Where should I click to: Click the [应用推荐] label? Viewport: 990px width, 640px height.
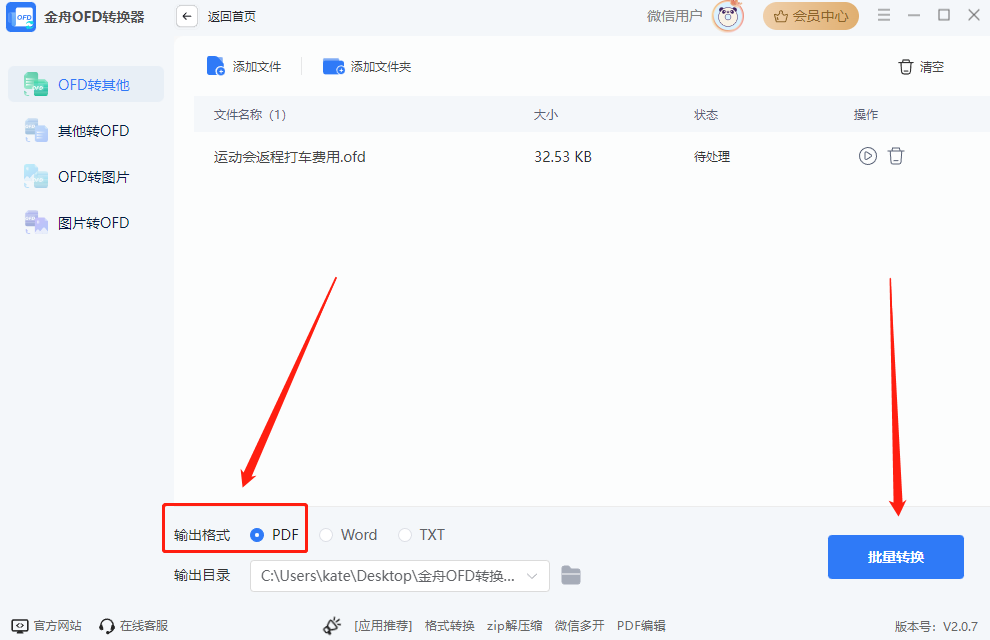tap(383, 625)
